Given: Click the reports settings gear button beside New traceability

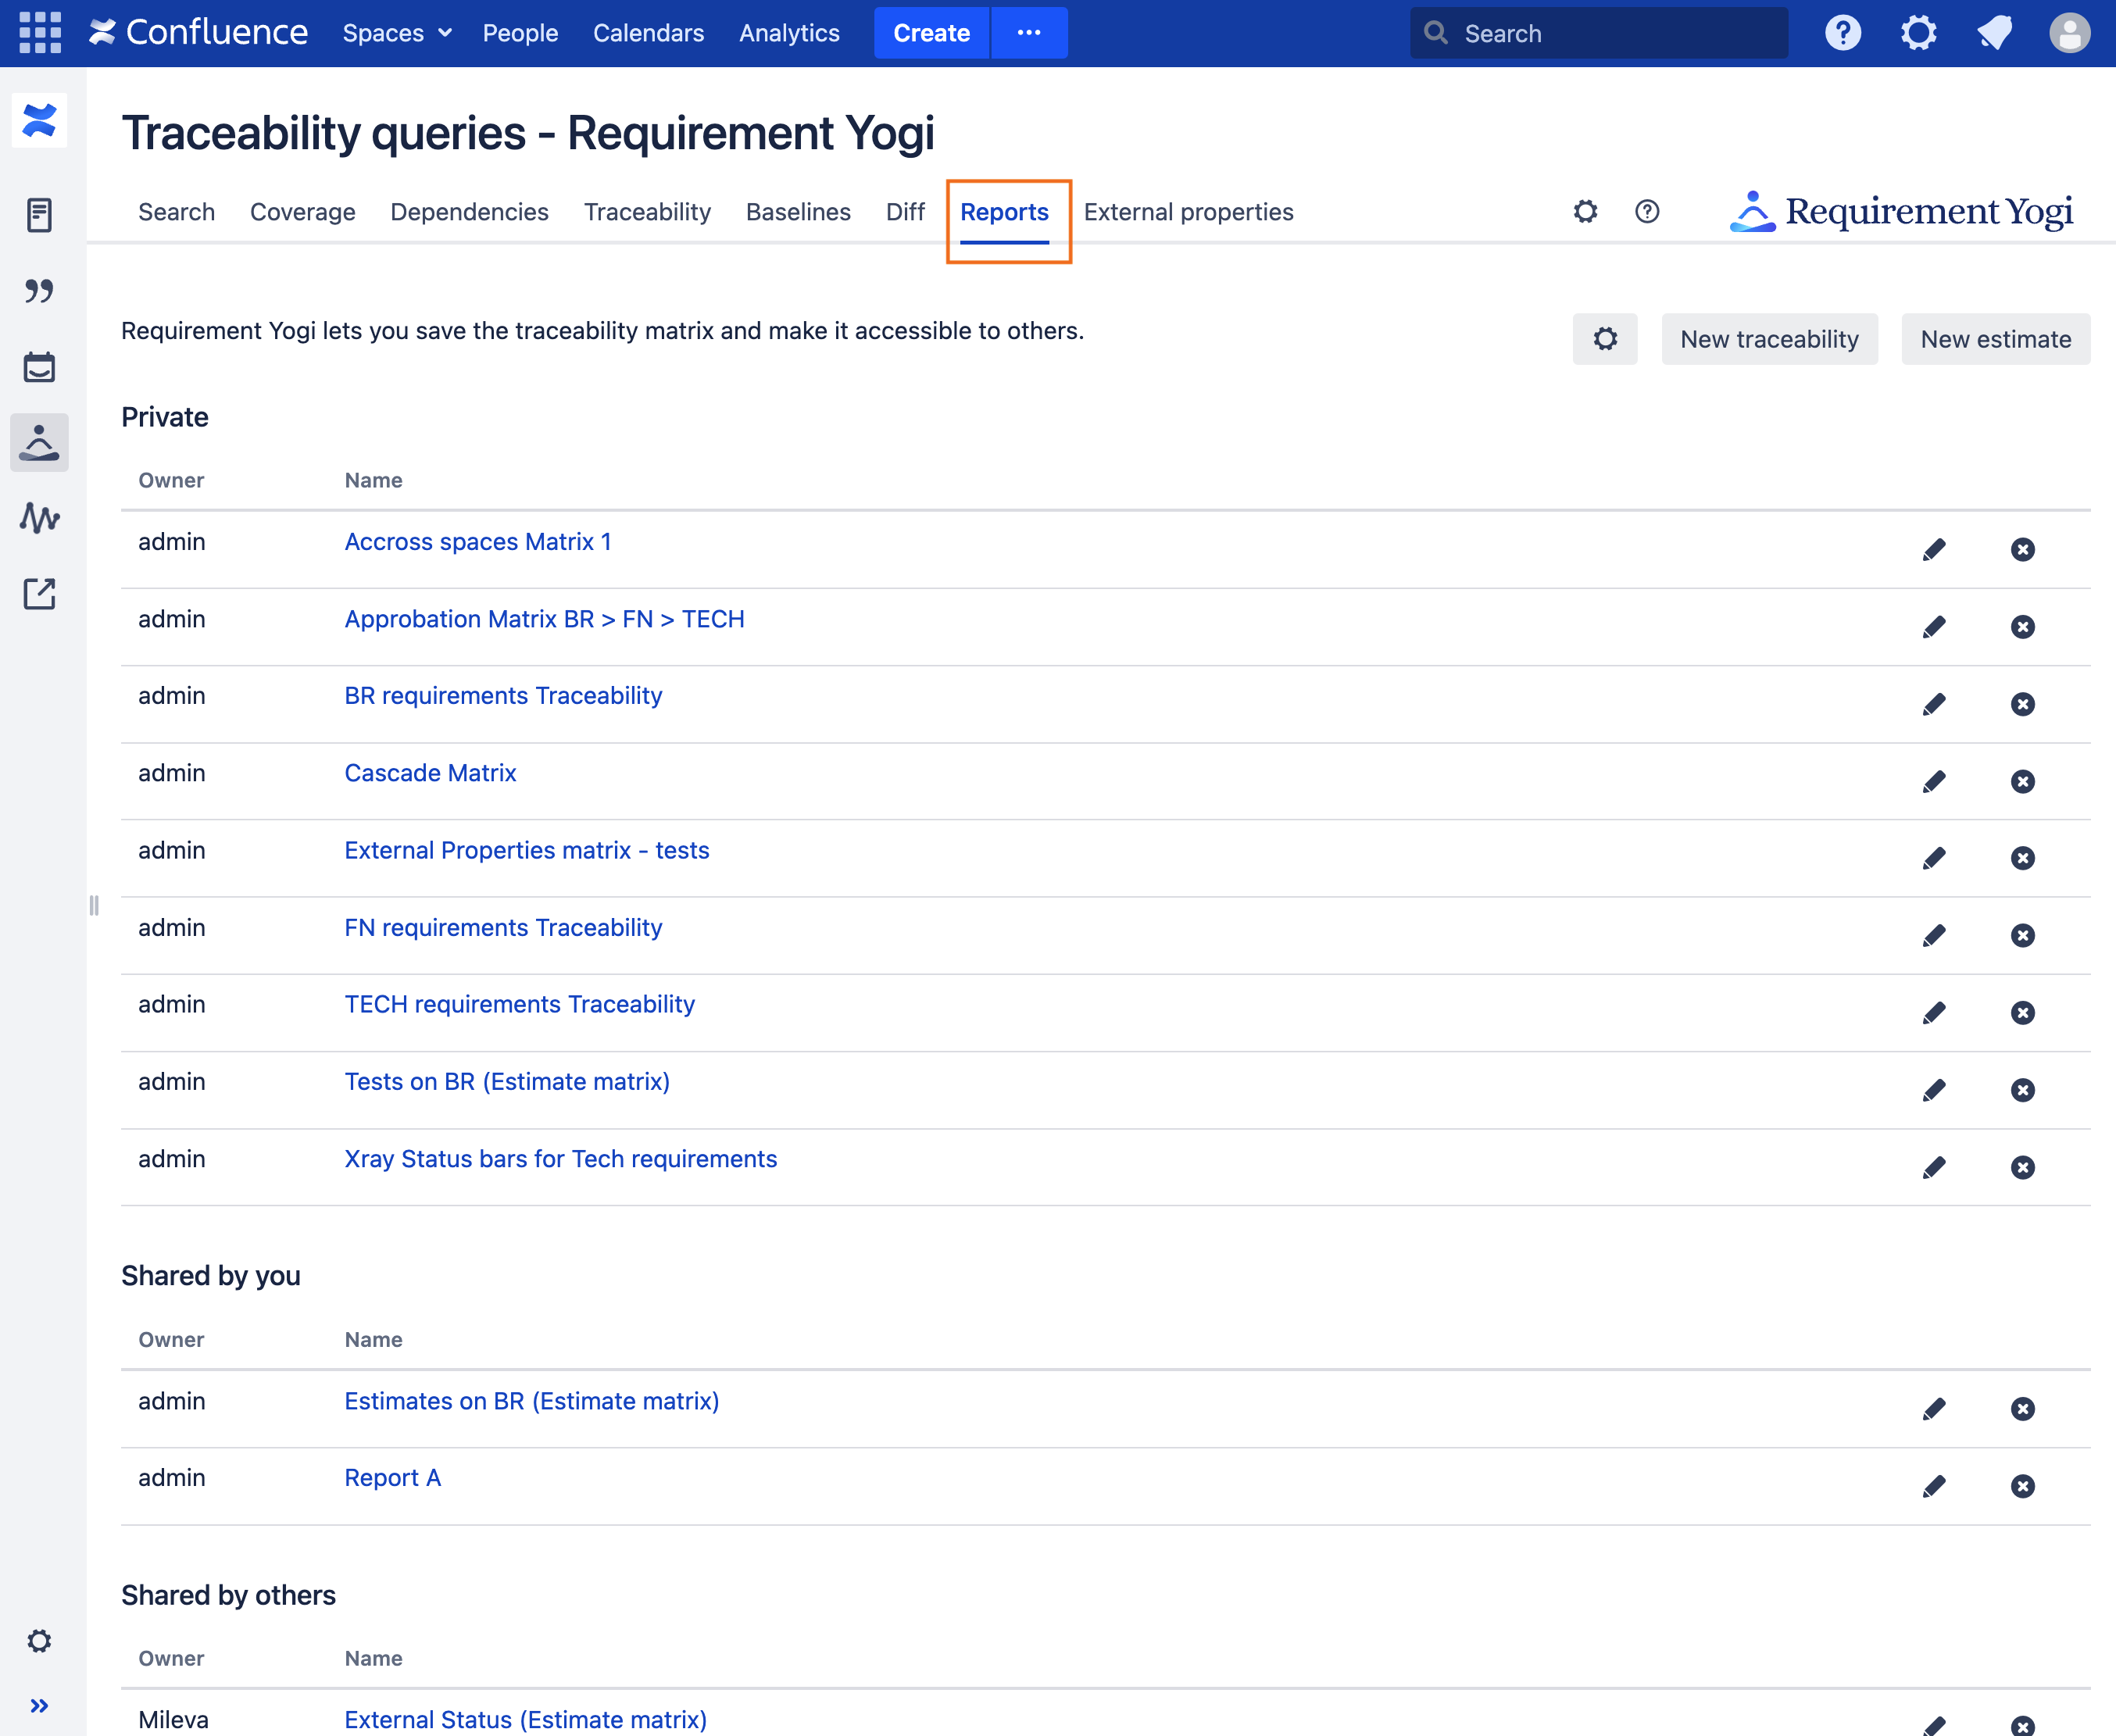Looking at the screenshot, I should point(1604,339).
